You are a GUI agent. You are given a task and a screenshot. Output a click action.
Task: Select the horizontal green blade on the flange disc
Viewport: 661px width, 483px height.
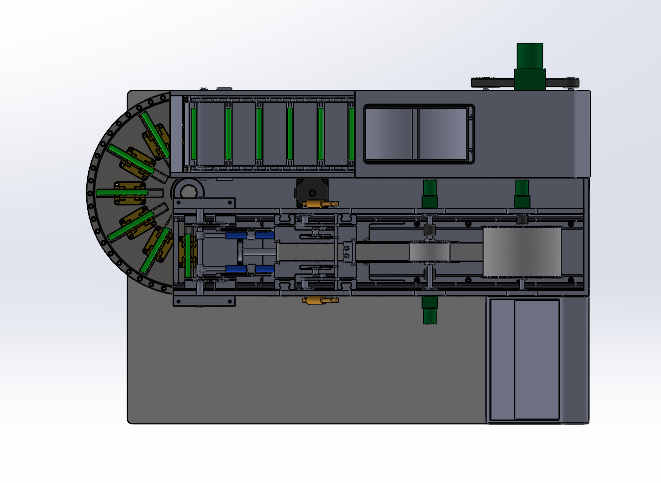click(122, 193)
